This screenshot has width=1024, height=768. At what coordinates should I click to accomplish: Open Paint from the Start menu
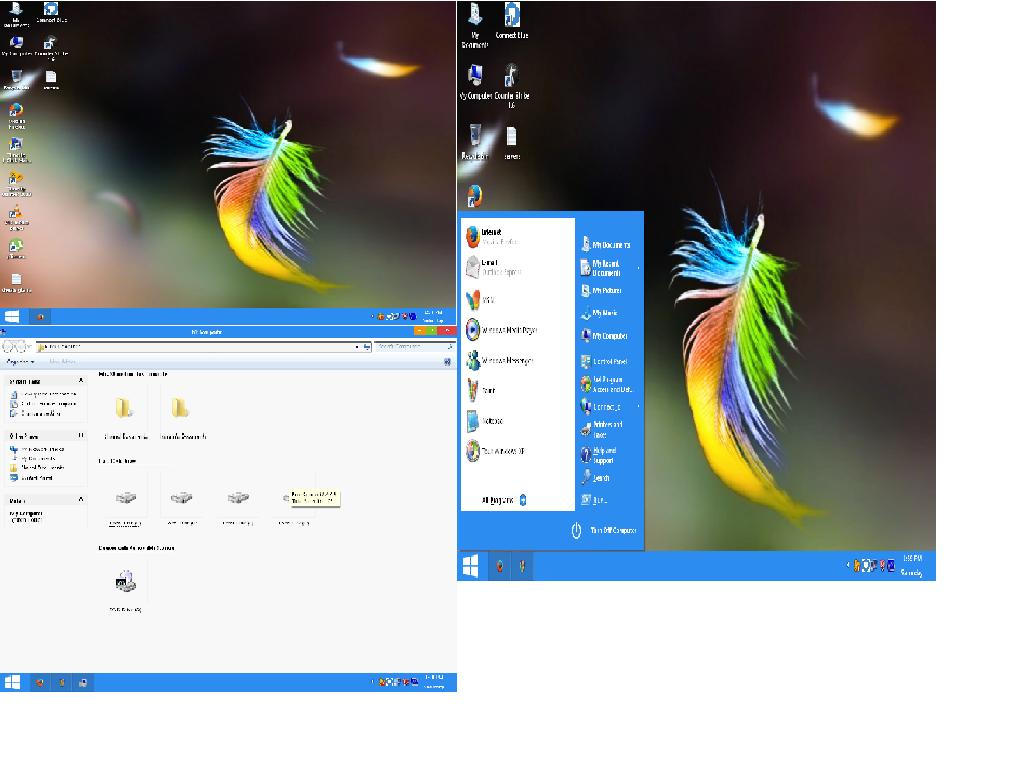click(490, 390)
